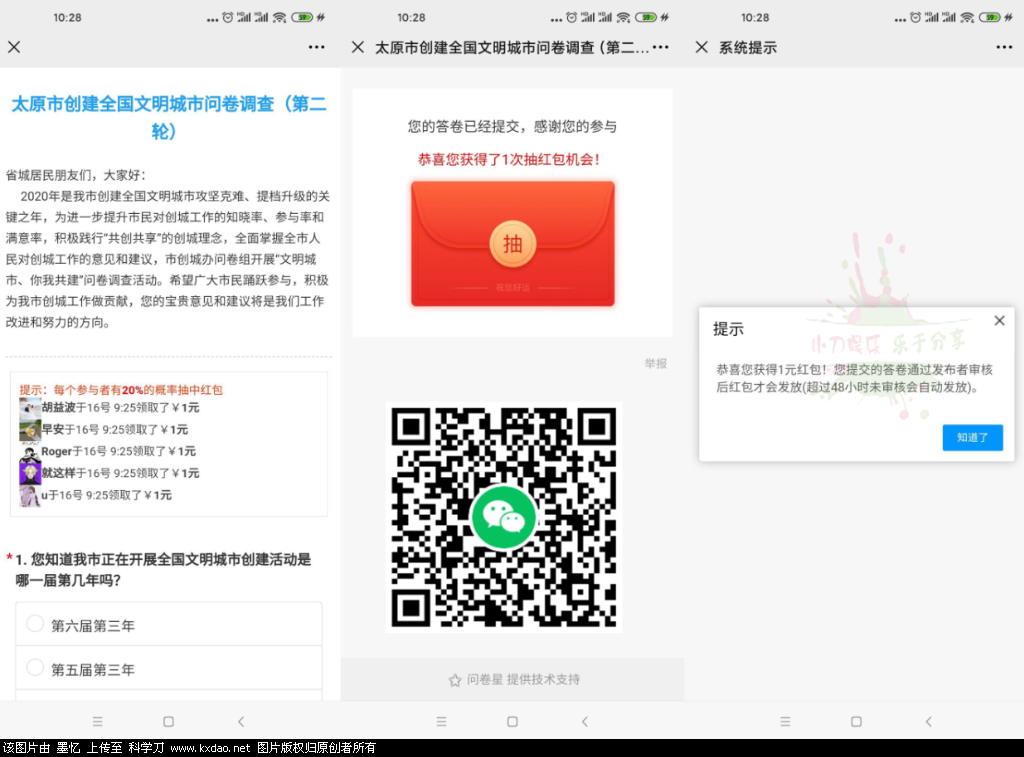Open three-dot menu on 系统提示 screen
The width and height of the screenshot is (1024, 757).
coord(1004,47)
